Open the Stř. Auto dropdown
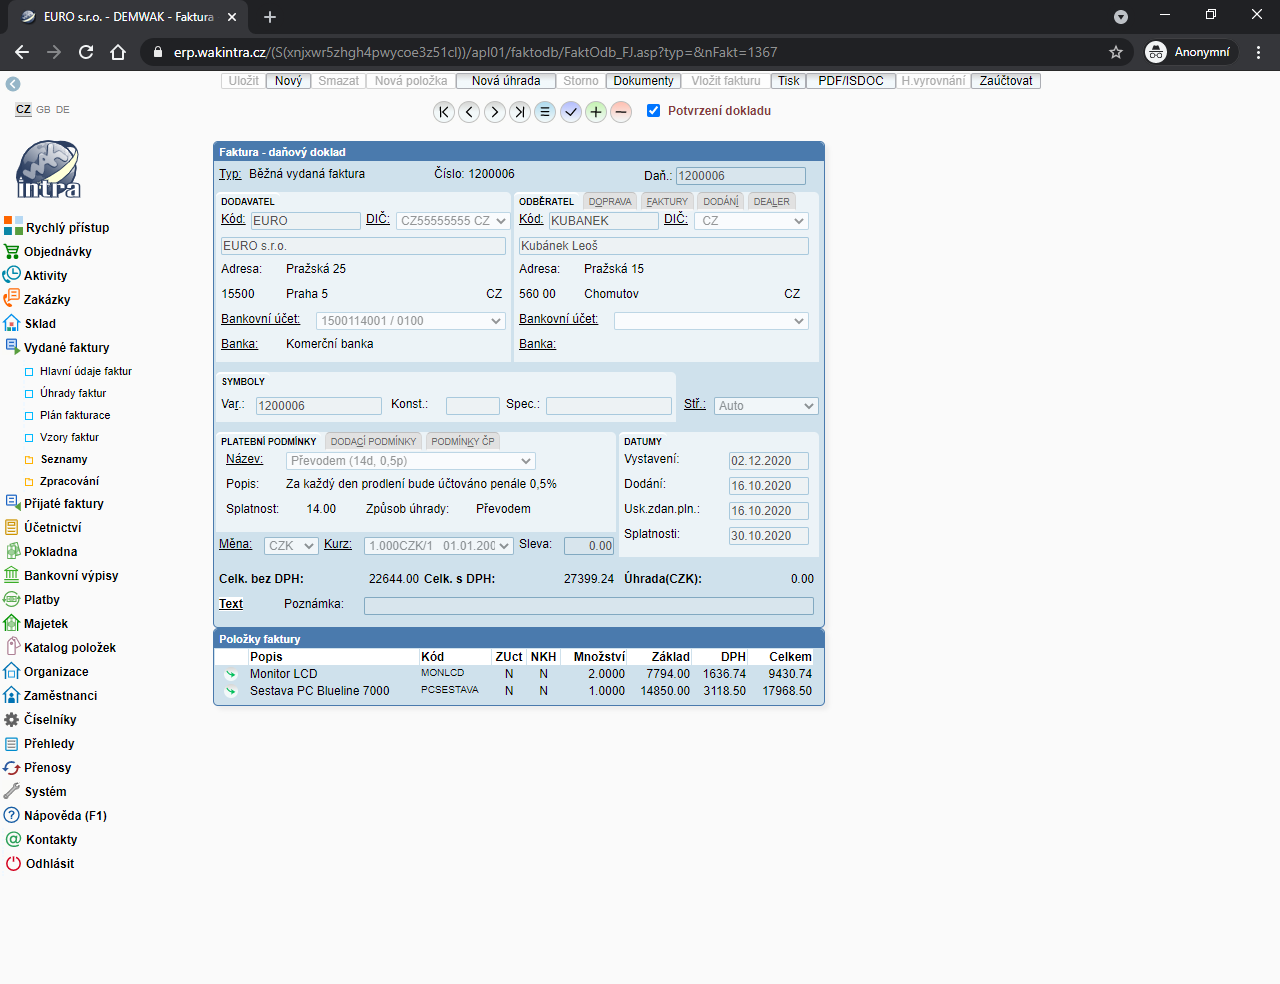This screenshot has height=984, width=1280. pyautogui.click(x=766, y=406)
